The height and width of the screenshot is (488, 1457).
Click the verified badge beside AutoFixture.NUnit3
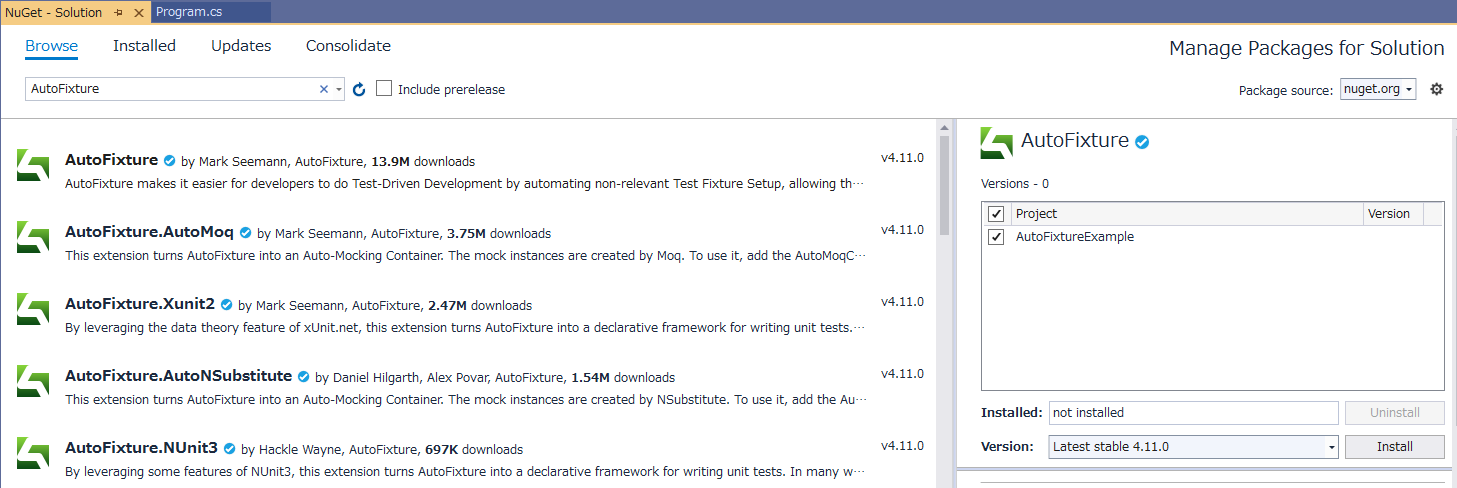pos(230,449)
